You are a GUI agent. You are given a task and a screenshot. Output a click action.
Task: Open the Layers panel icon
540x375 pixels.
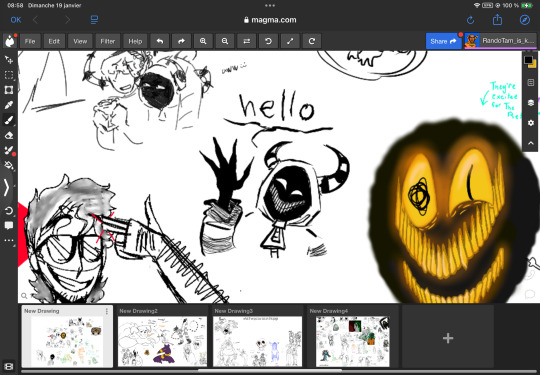[531, 103]
